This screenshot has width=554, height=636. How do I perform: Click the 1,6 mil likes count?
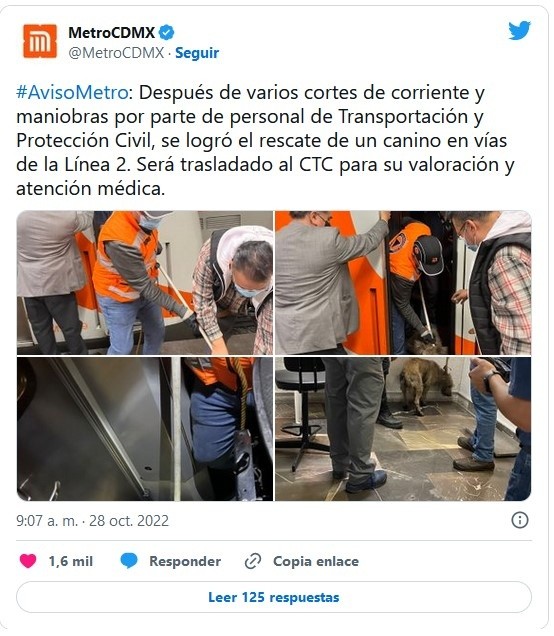click(71, 561)
